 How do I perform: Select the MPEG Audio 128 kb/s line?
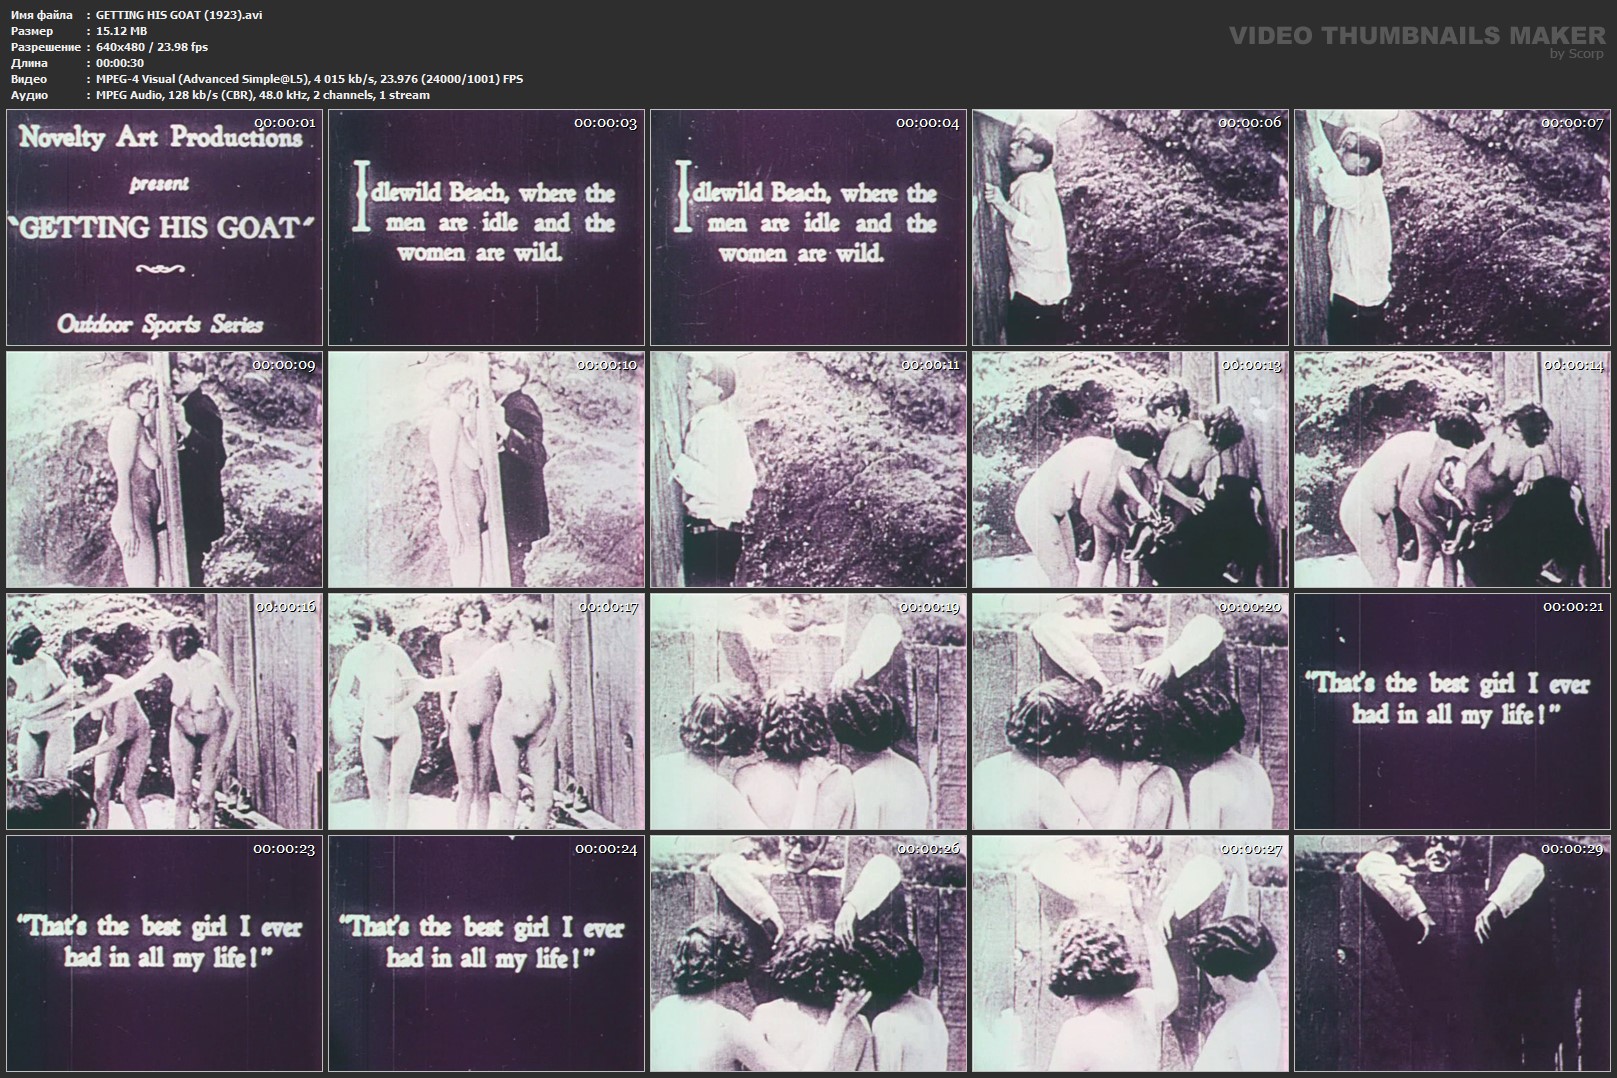[263, 95]
